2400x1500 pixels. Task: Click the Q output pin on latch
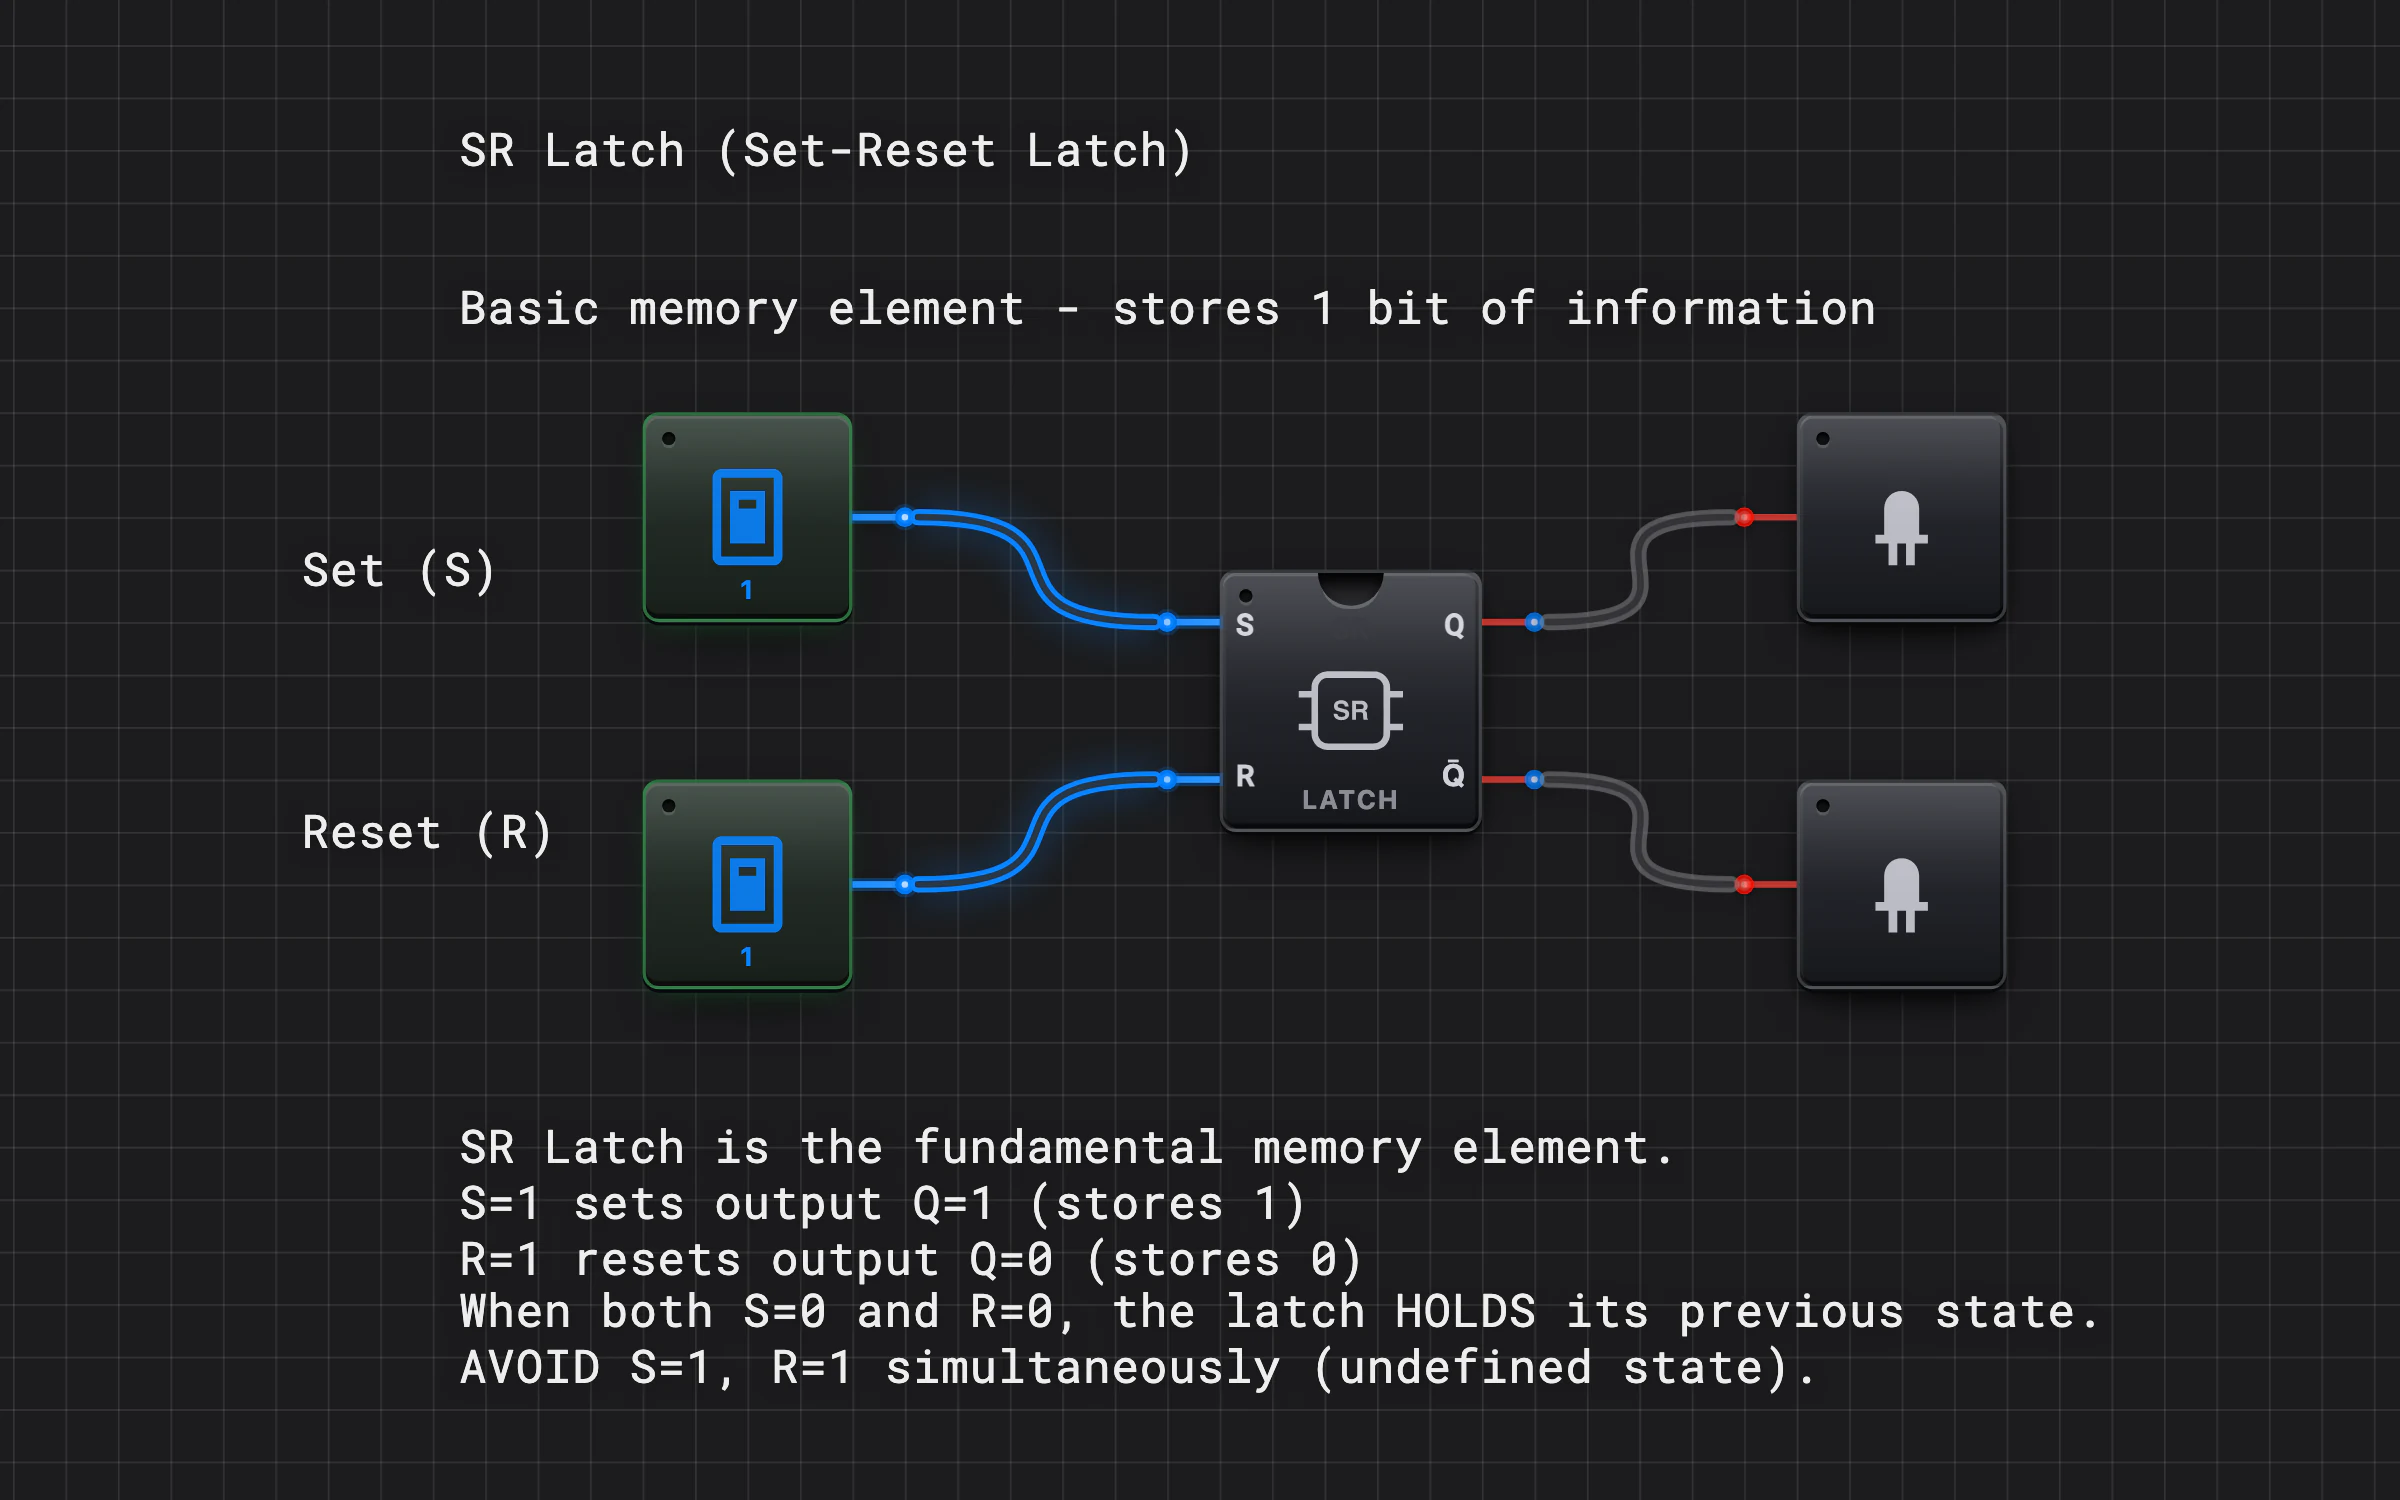(1534, 622)
